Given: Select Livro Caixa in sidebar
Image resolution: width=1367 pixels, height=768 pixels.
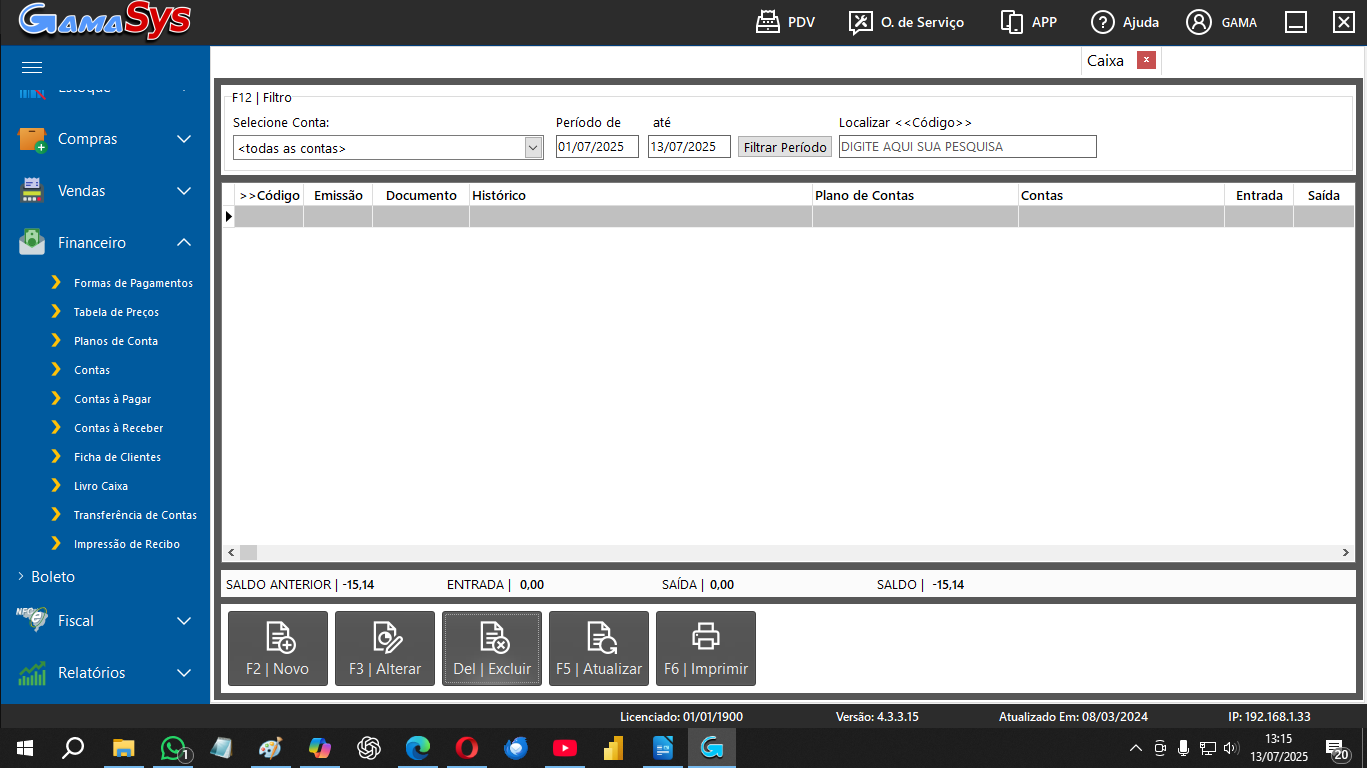Looking at the screenshot, I should coord(100,486).
